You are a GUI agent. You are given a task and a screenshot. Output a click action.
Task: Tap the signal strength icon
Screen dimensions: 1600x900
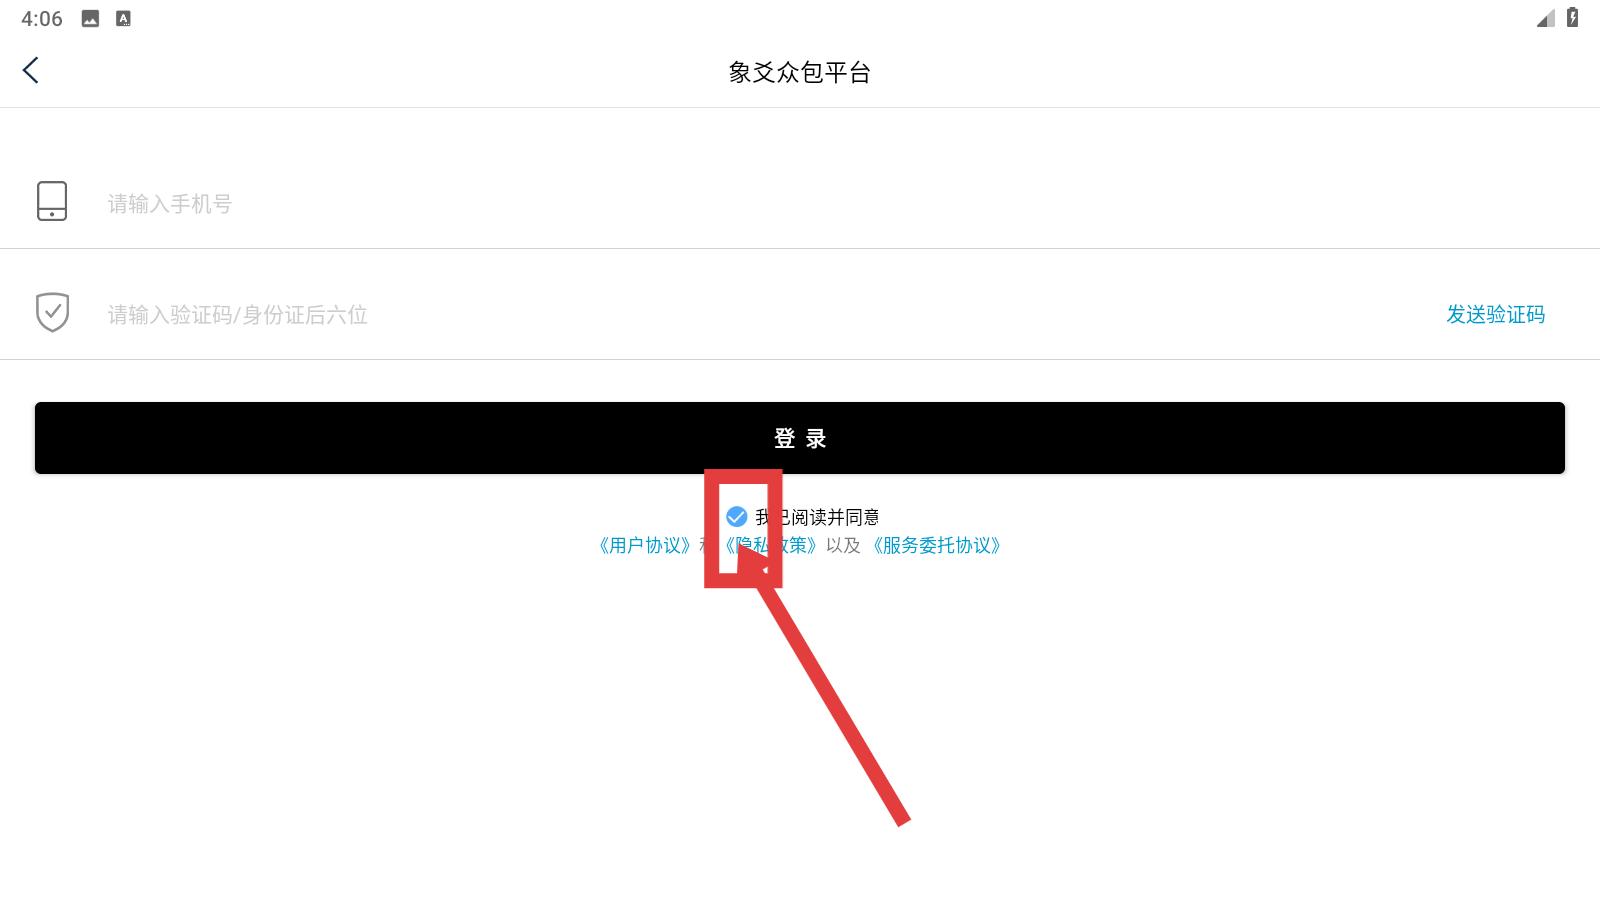(x=1545, y=18)
